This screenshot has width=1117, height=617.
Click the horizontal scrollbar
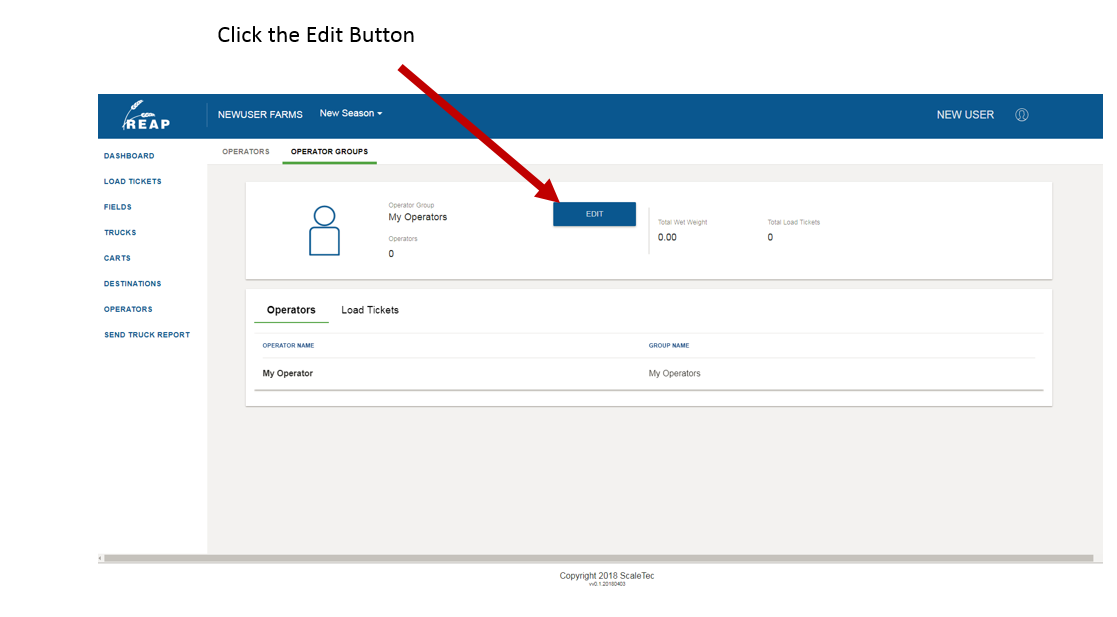click(598, 559)
